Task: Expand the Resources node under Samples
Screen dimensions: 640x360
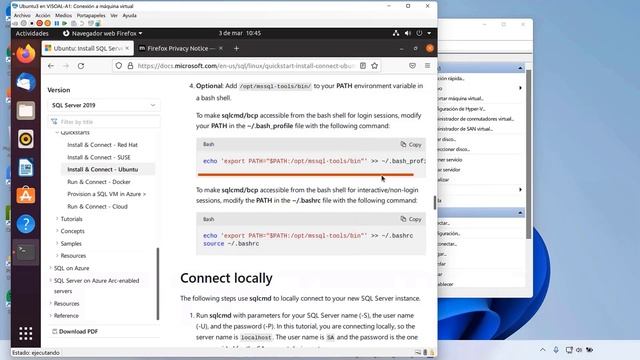Action: (73, 256)
